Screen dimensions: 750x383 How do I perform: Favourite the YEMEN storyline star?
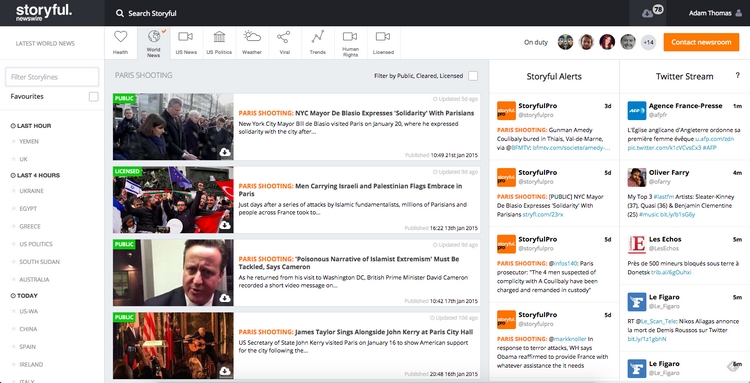(x=13, y=142)
